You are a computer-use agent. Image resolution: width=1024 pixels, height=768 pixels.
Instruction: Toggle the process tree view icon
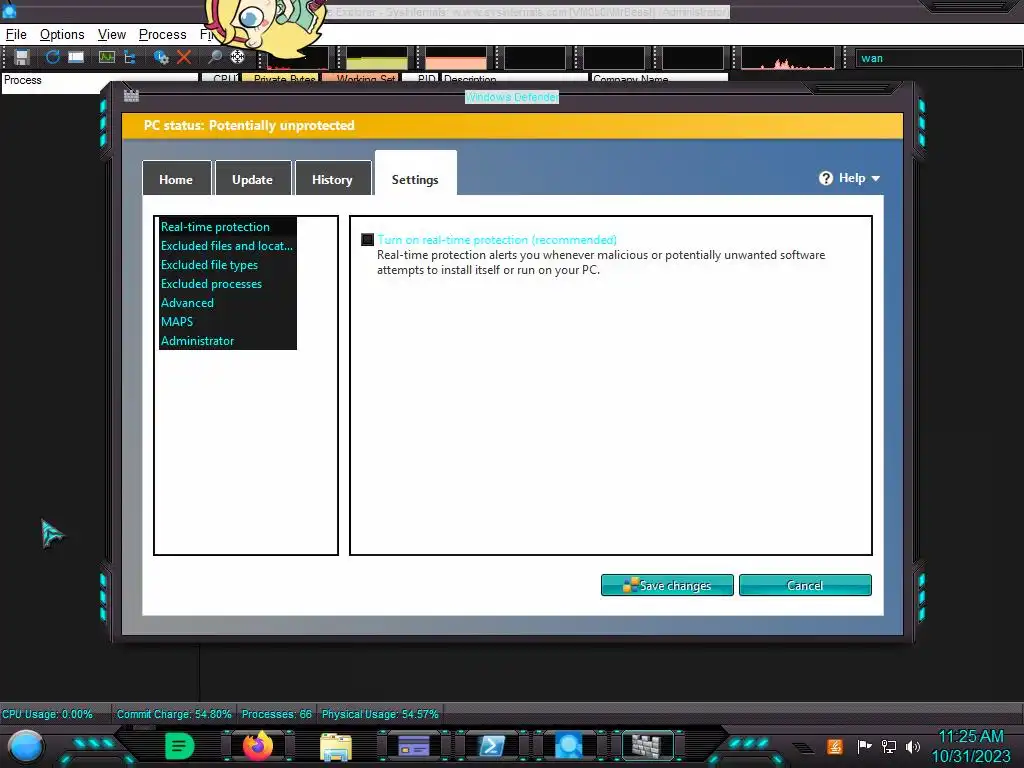click(129, 57)
